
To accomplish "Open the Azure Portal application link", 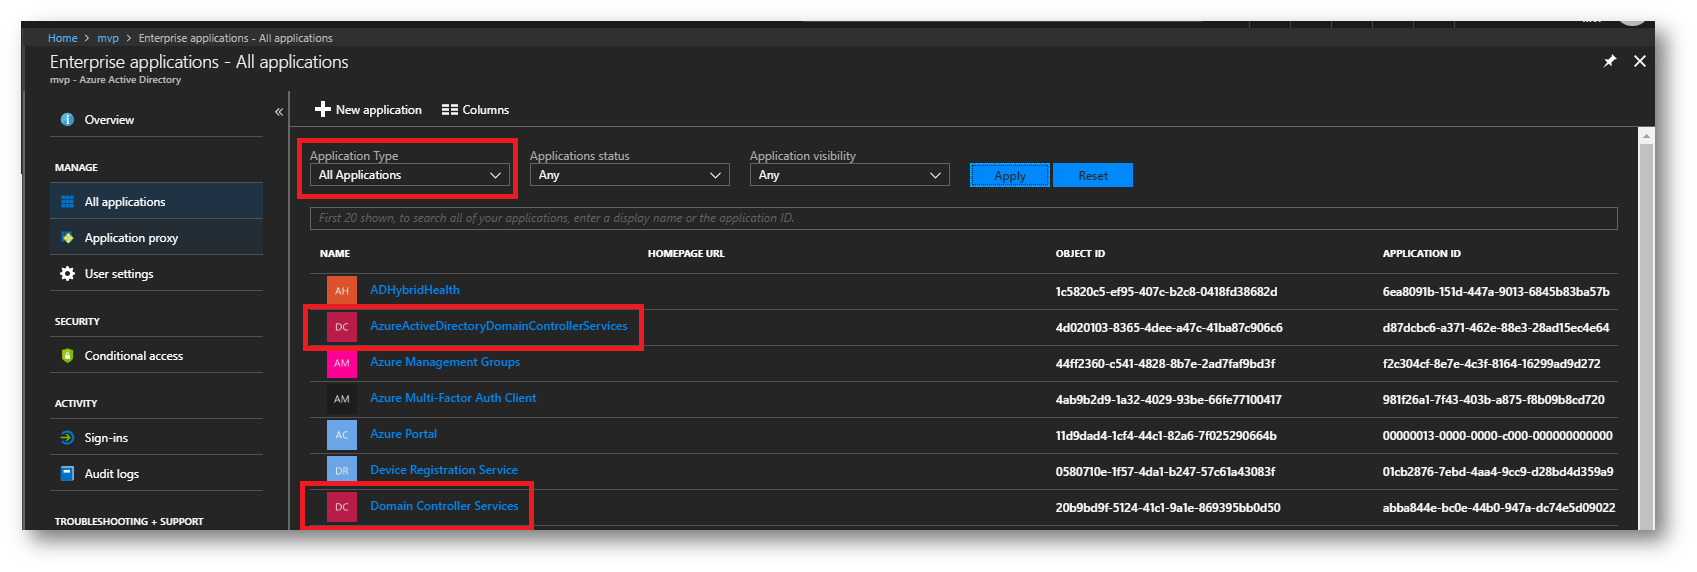I will coord(403,434).
